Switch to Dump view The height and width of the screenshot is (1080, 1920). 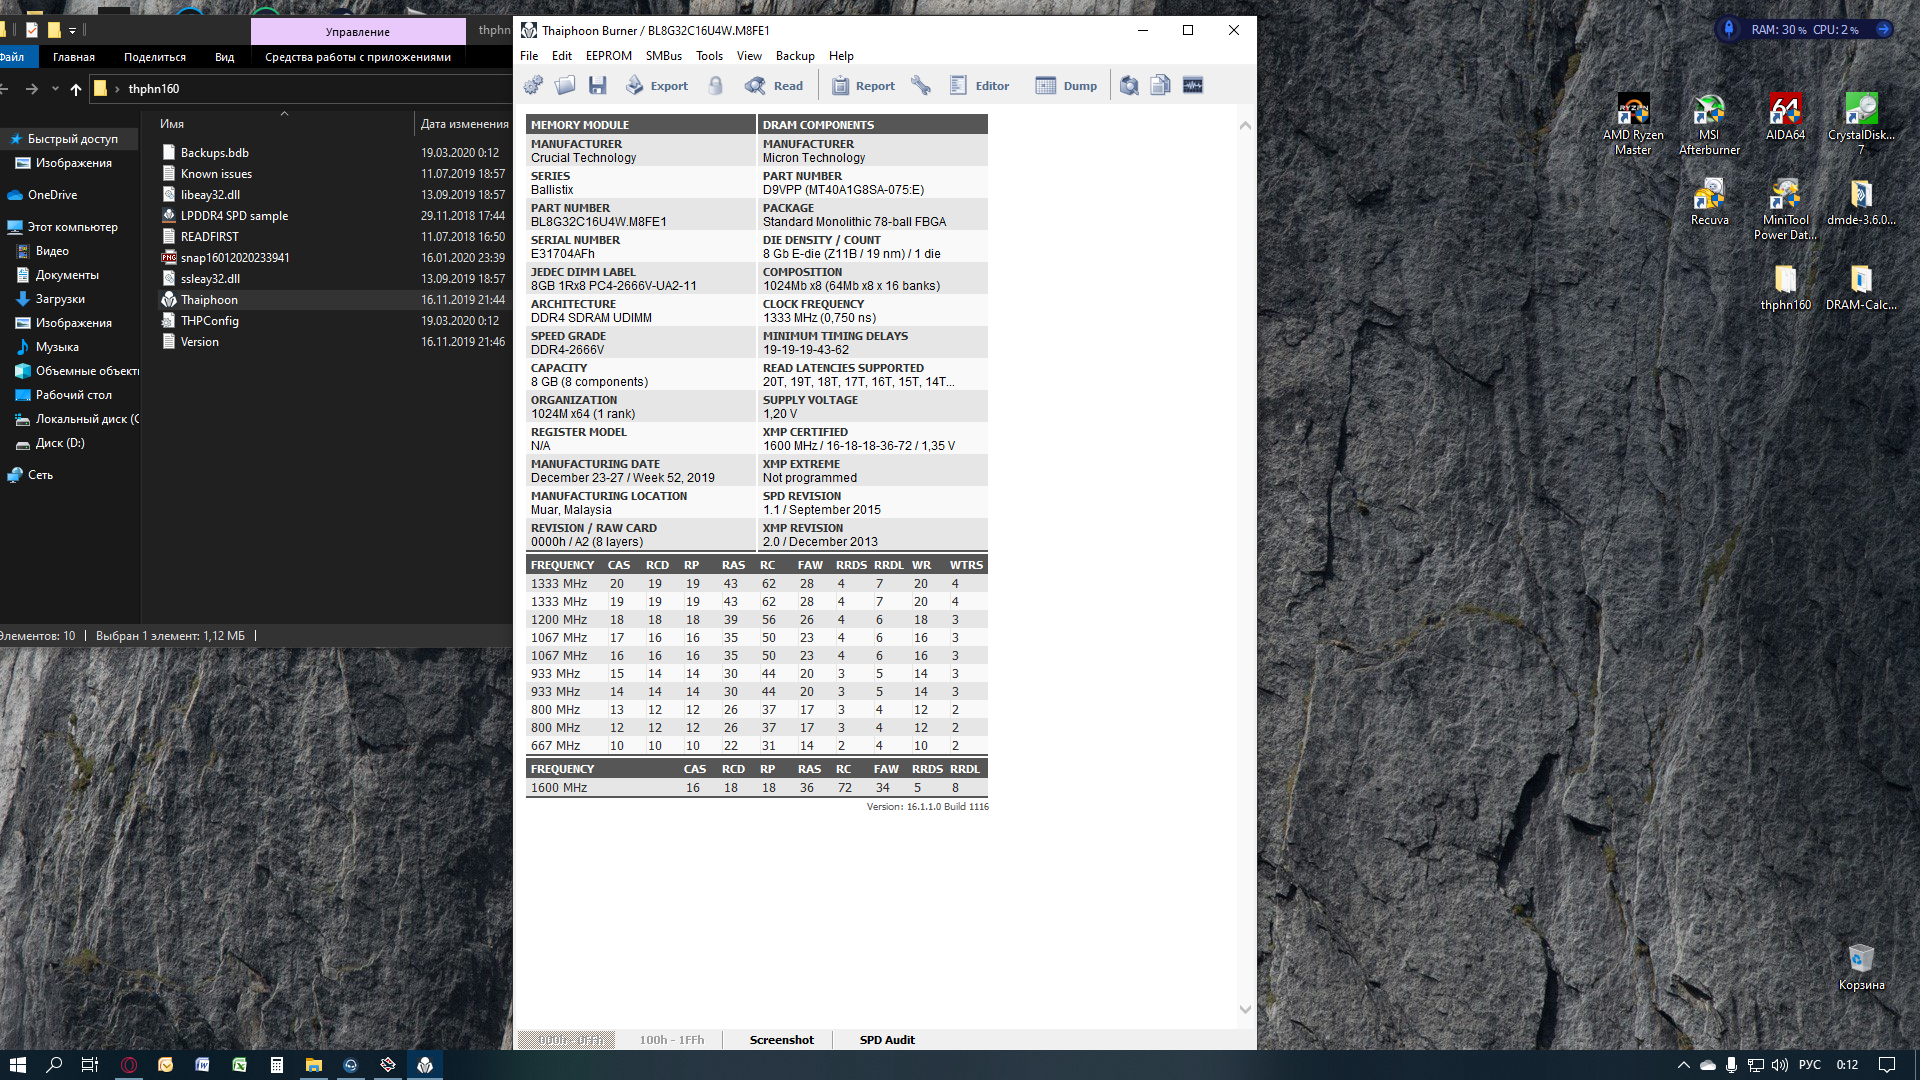pyautogui.click(x=1067, y=86)
